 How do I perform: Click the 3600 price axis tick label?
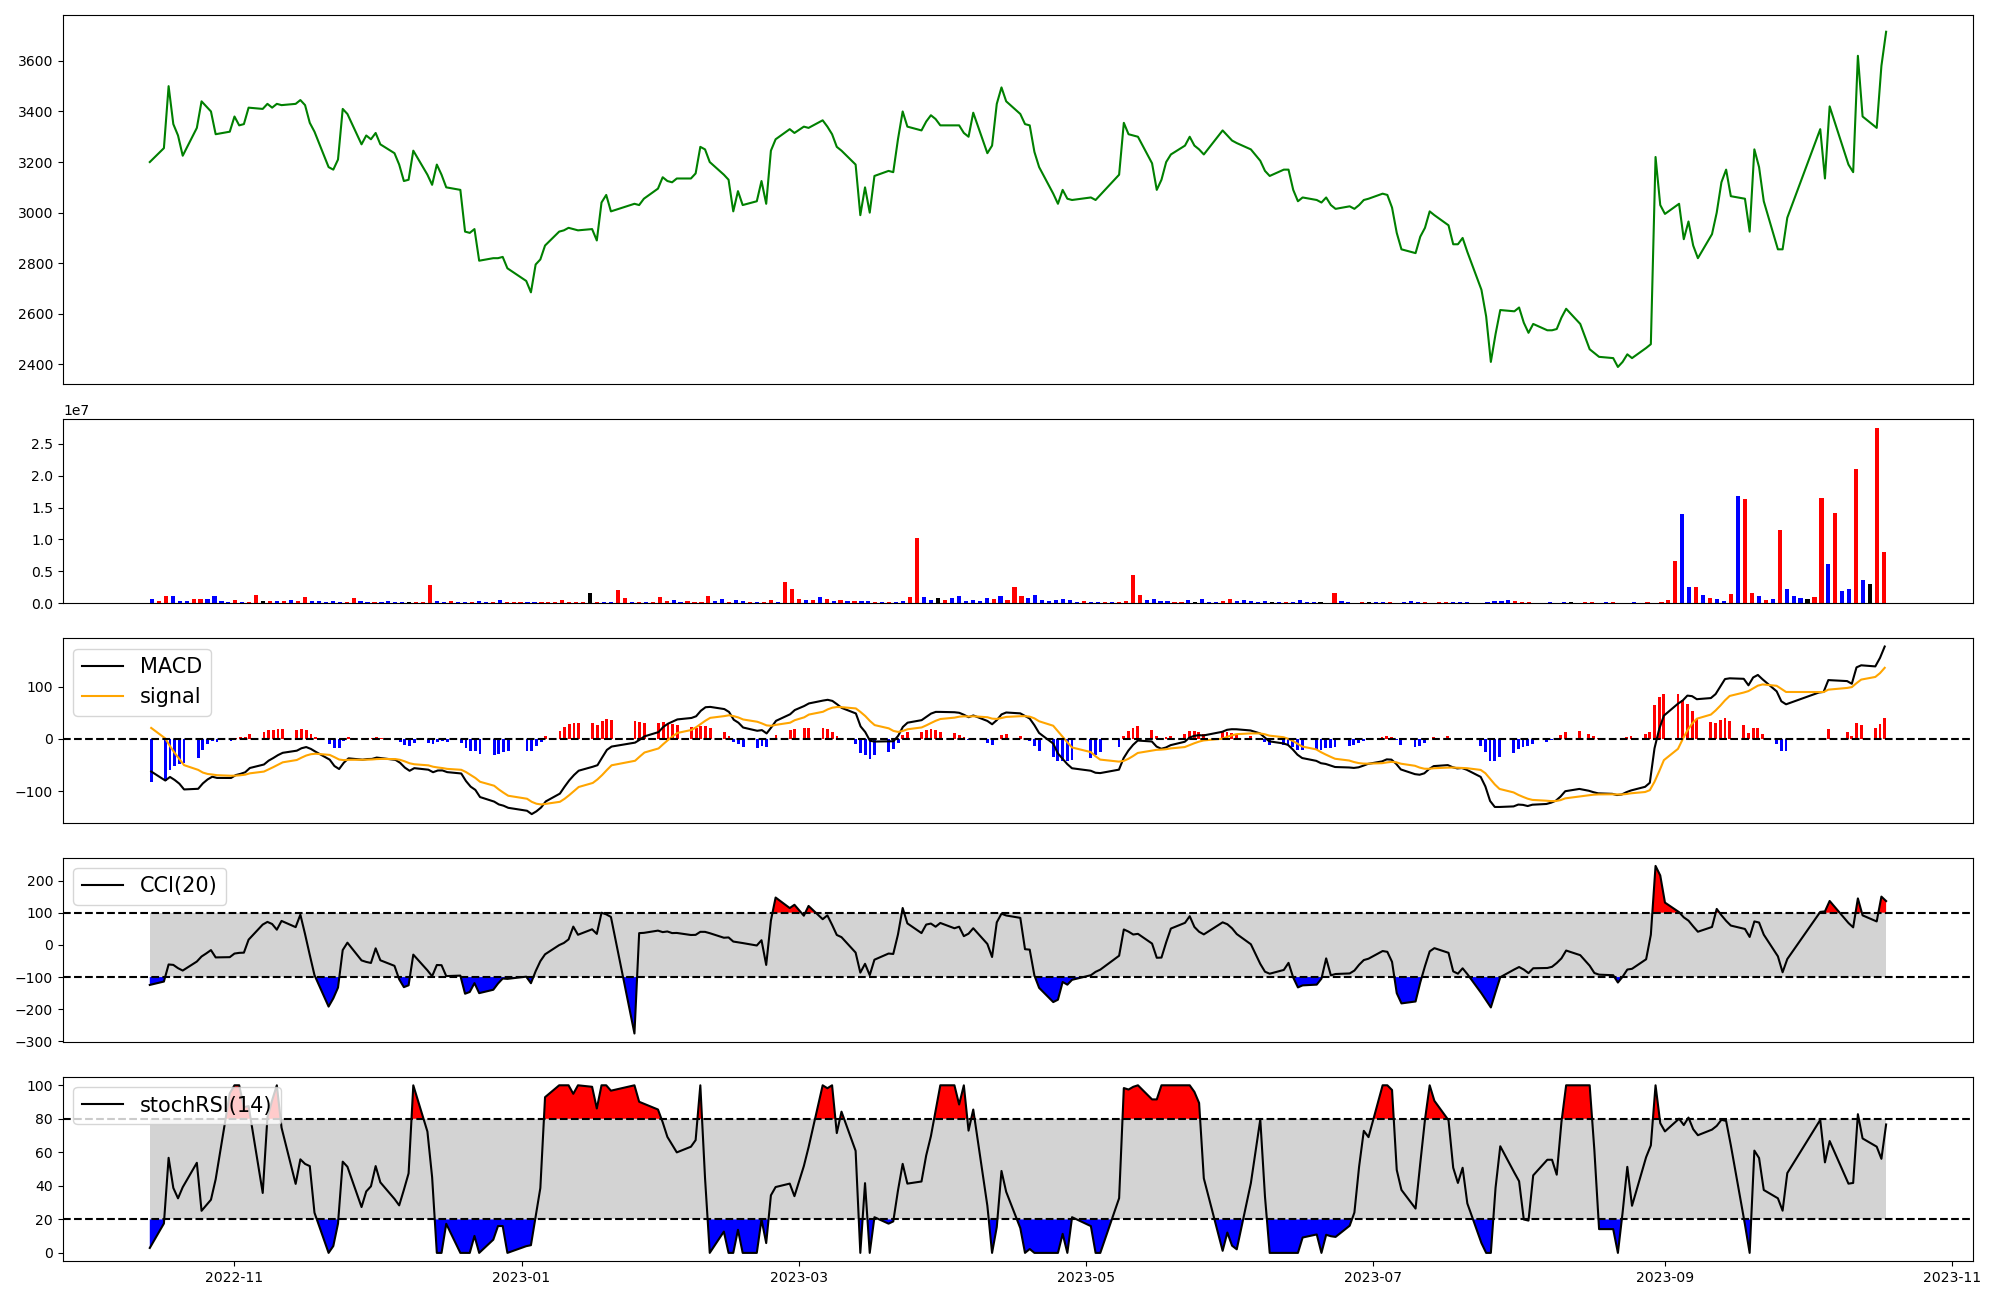[x=35, y=62]
